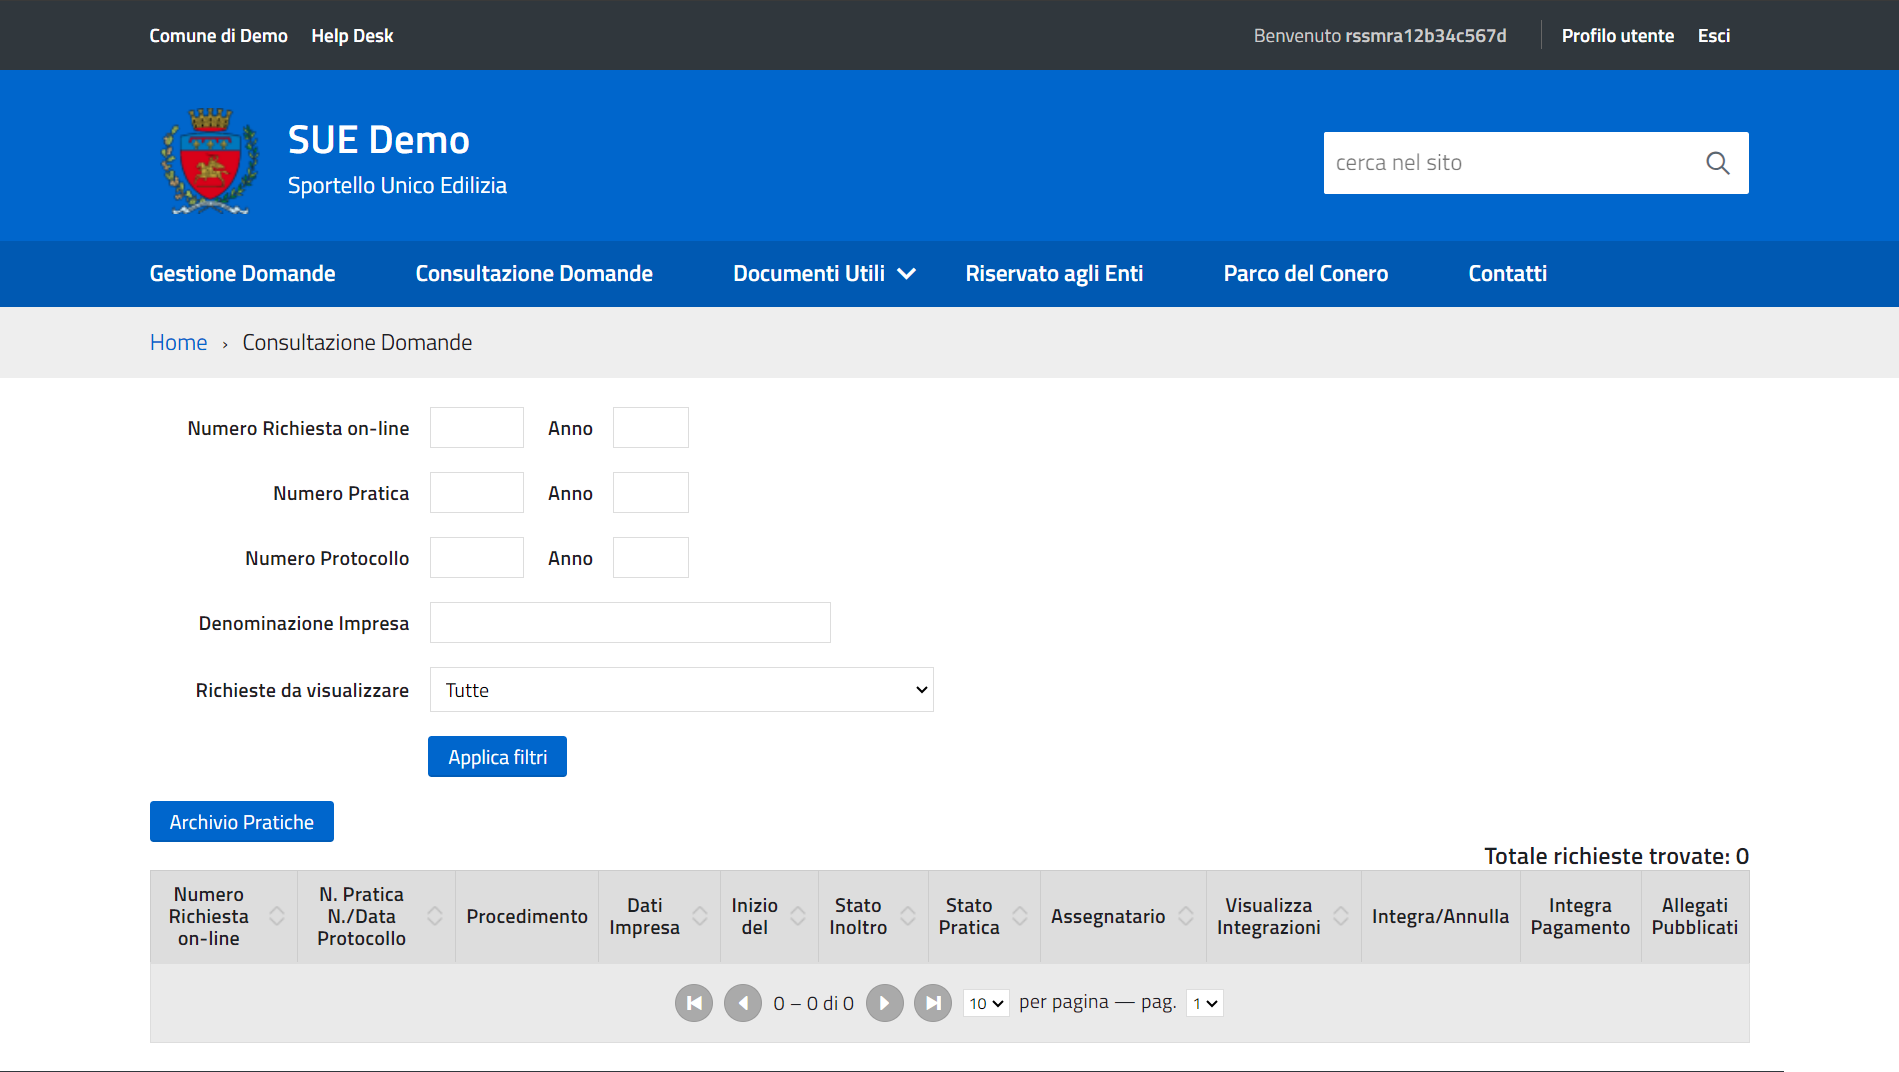
Task: Follow the Home breadcrumb link
Action: [178, 343]
